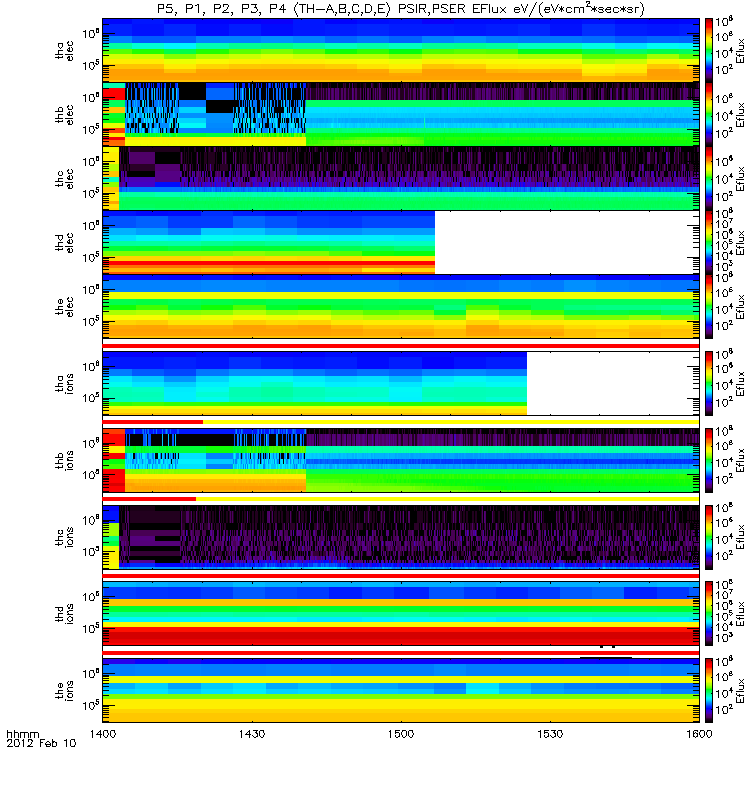Click the thc elec spectrogram panel

tap(401, 178)
